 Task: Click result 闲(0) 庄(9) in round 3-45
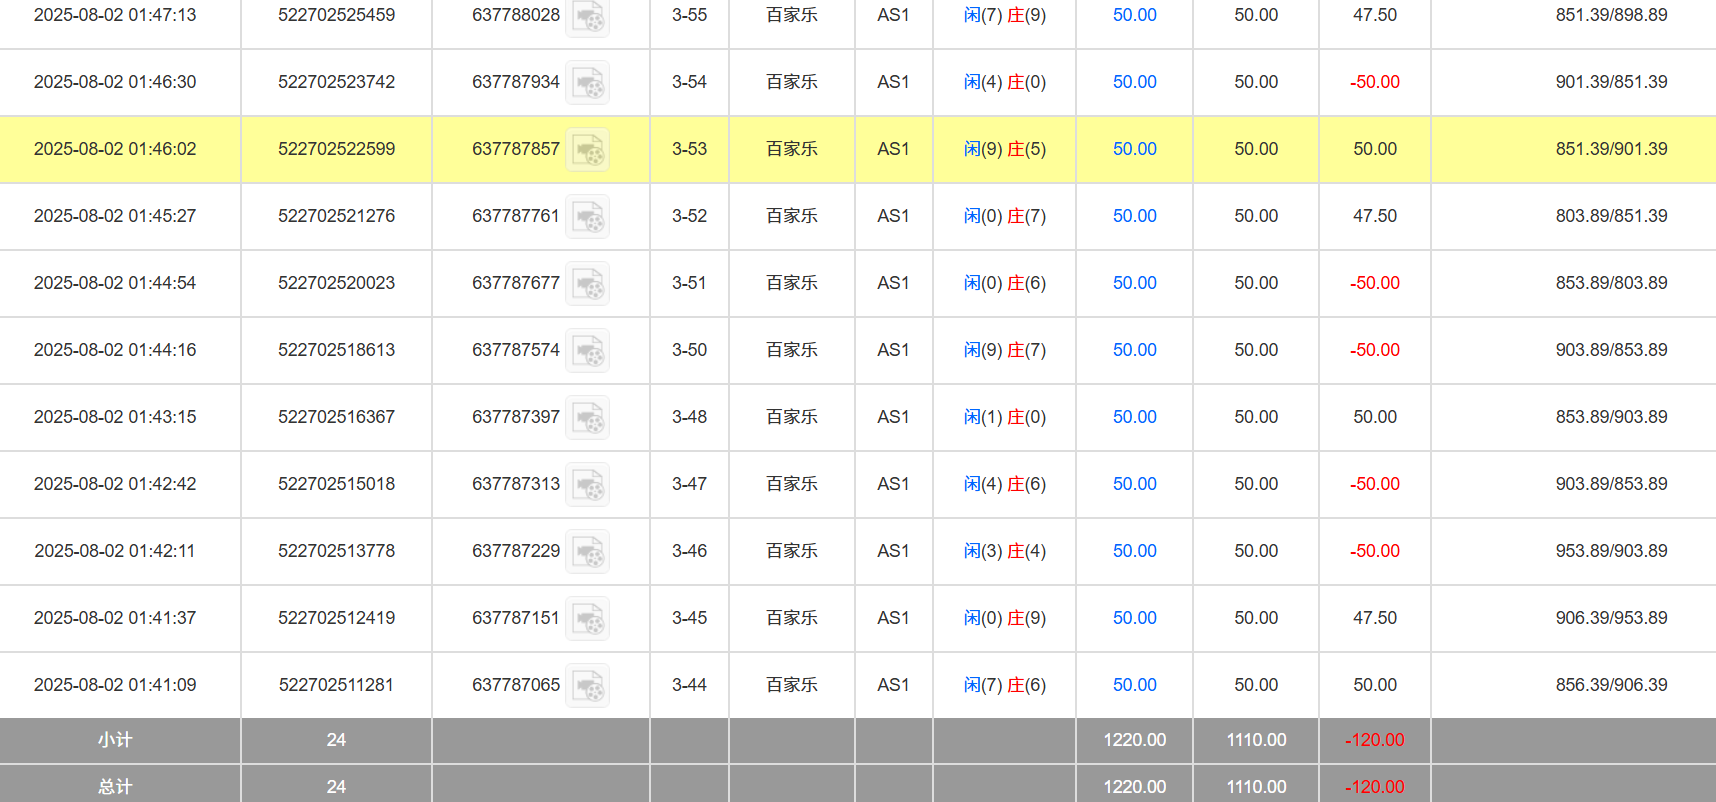pyautogui.click(x=1004, y=618)
